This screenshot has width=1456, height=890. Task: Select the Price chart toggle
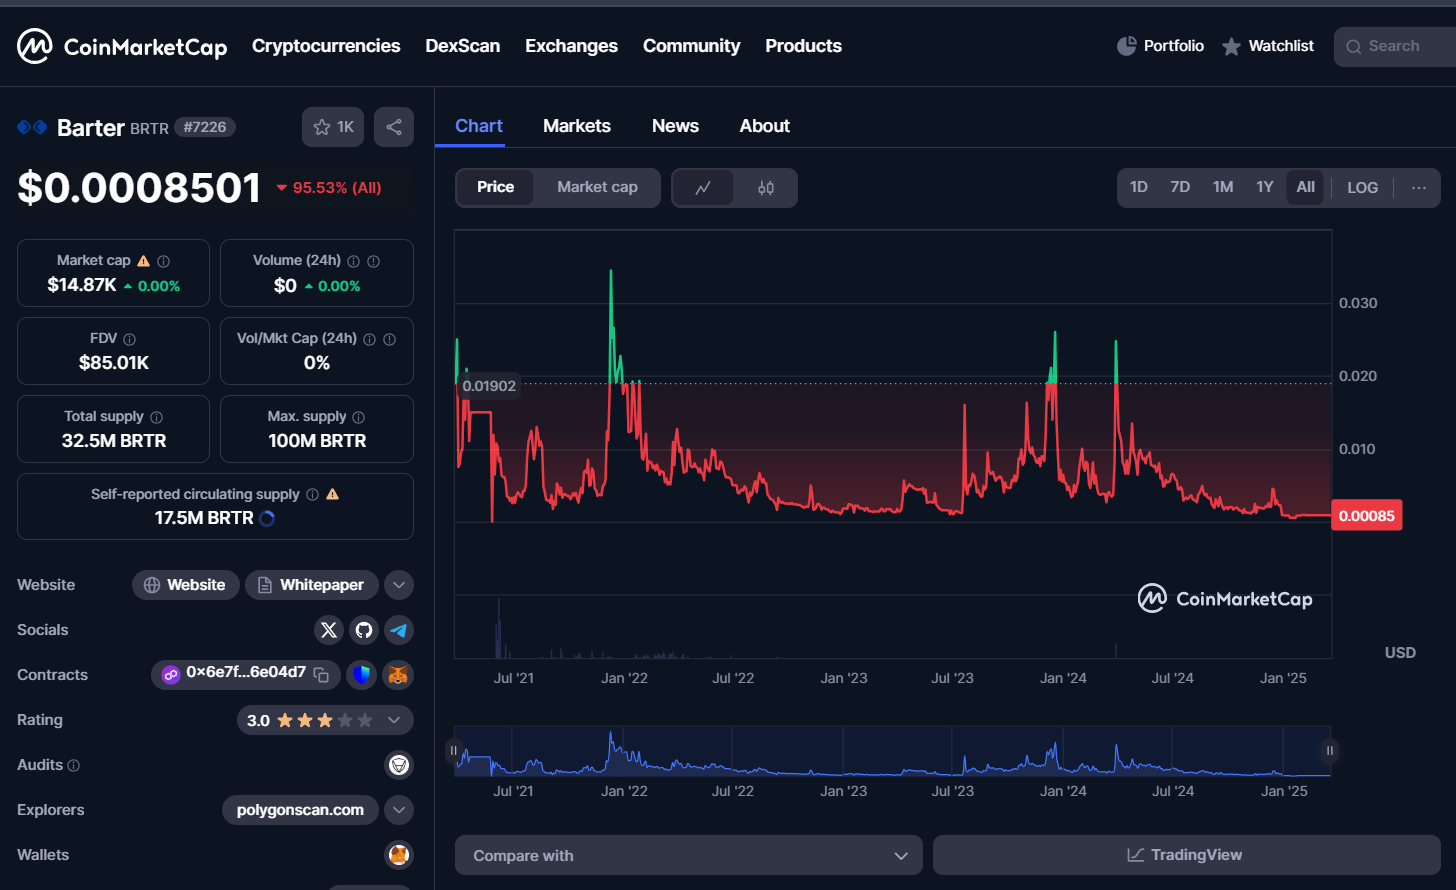tap(496, 187)
